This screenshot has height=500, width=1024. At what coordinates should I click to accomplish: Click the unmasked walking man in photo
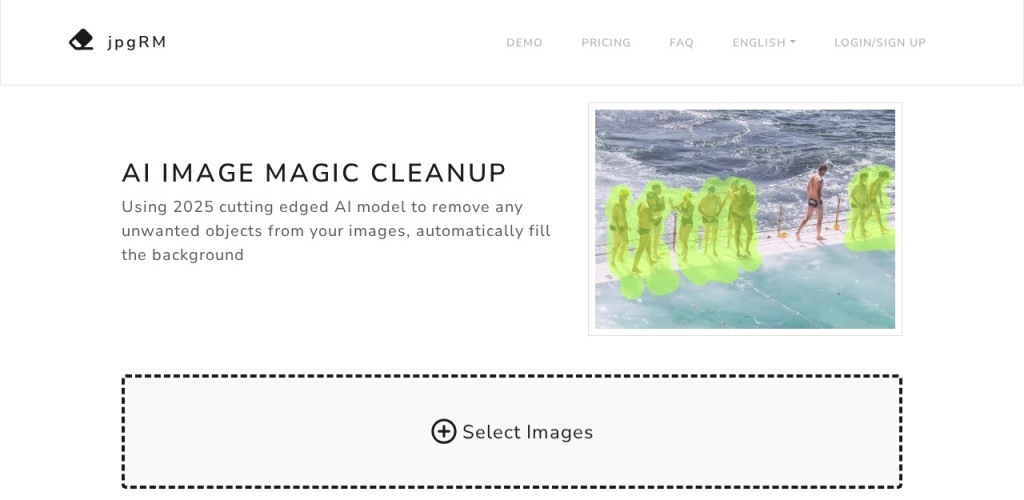tap(813, 202)
